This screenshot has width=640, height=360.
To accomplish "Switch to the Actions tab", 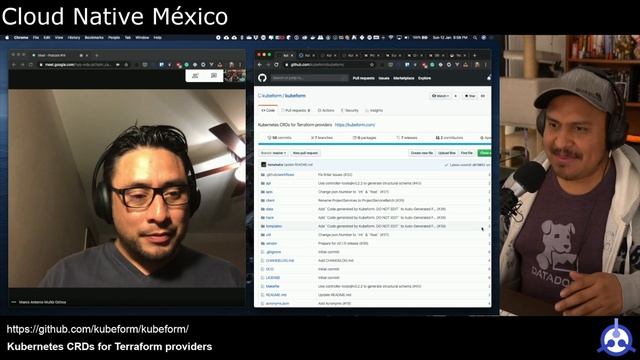I will coord(326,111).
